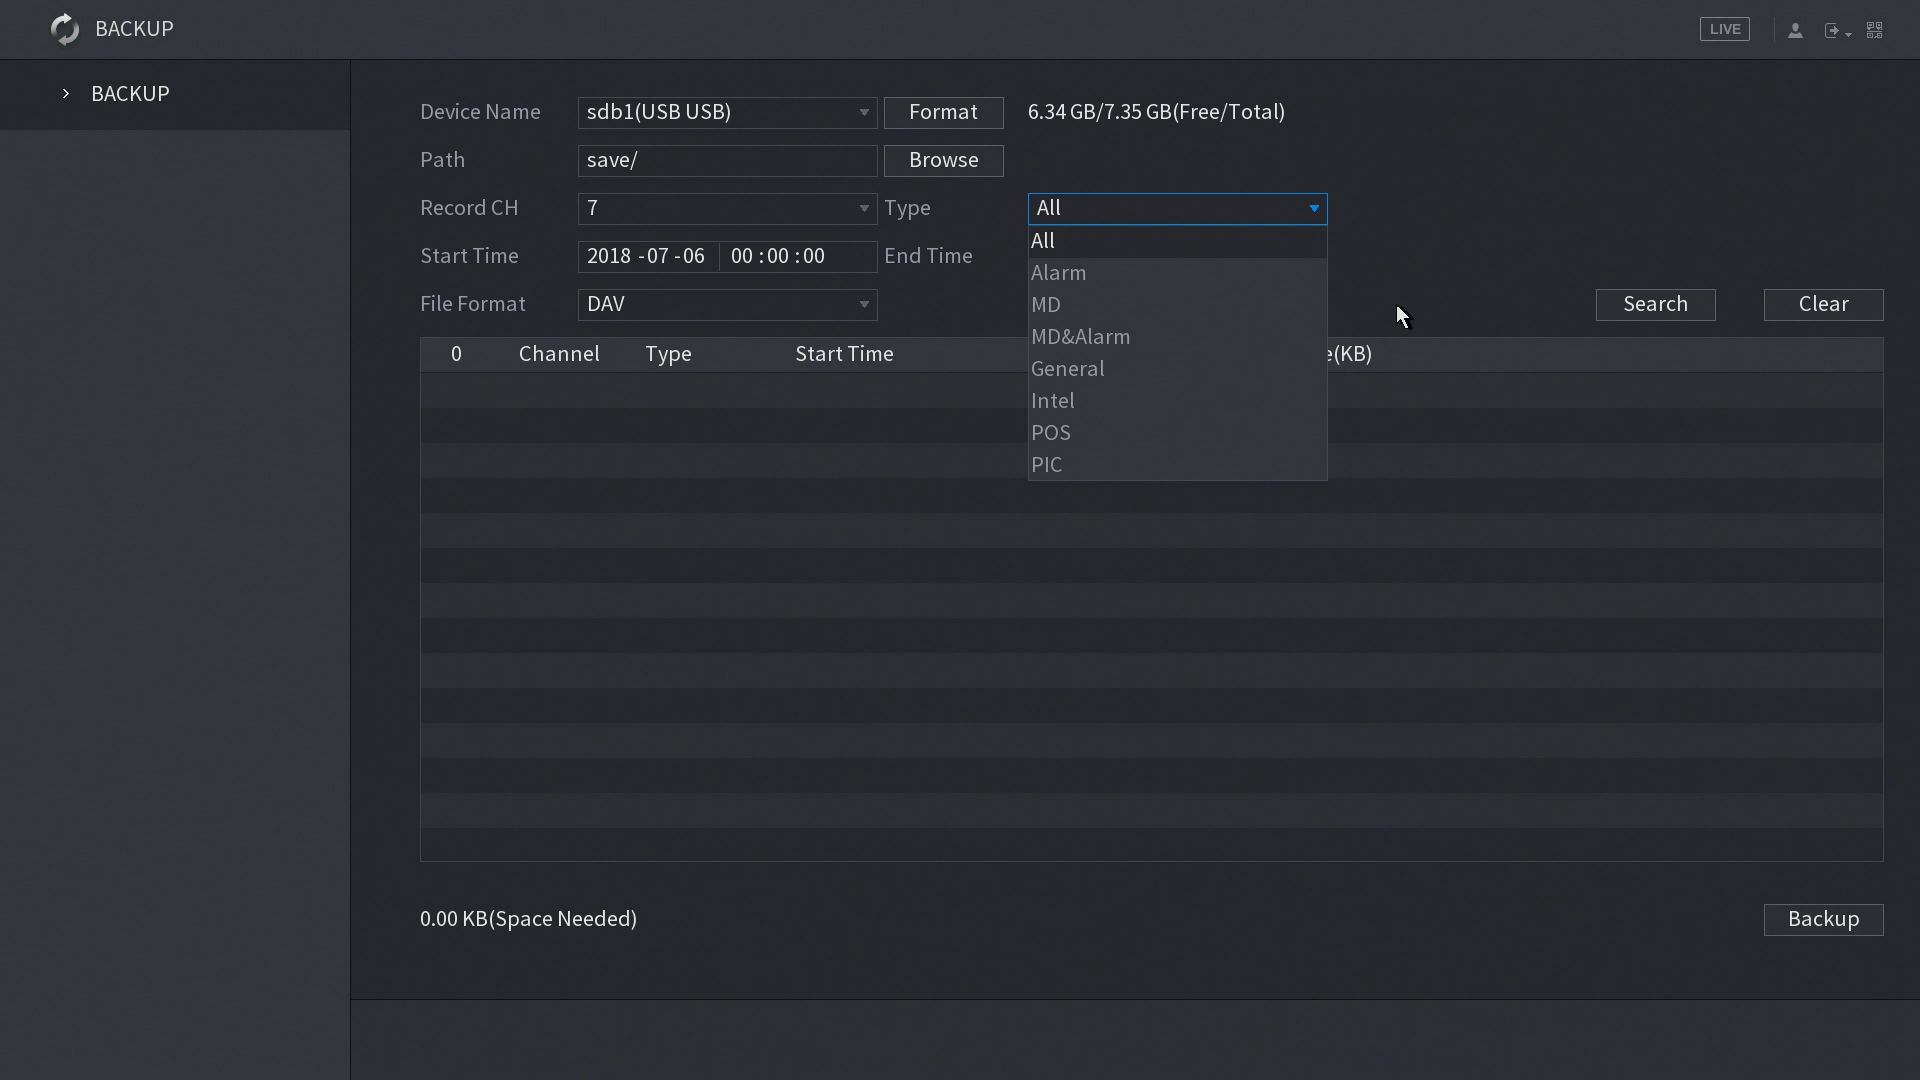The width and height of the screenshot is (1920, 1080).
Task: Open the user account icon
Action: click(x=1795, y=30)
